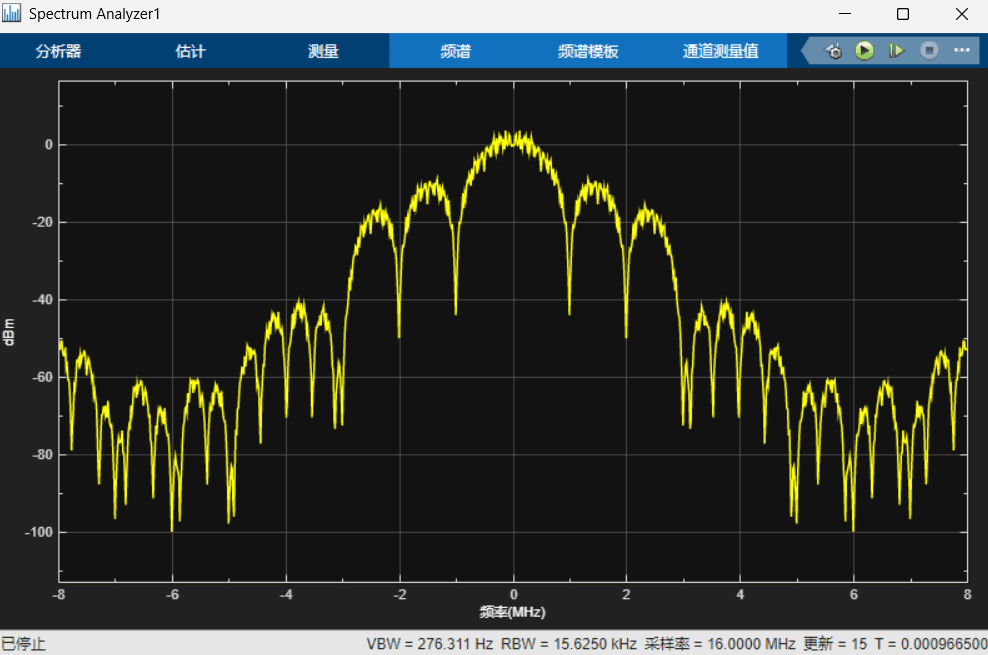Viewport: 988px width, 655px height.
Task: Switch to the 频谱 tab
Action: point(456,51)
